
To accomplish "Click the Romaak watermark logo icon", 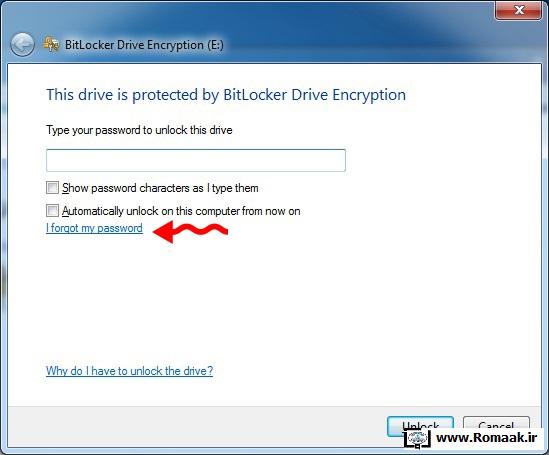I will tap(417, 439).
